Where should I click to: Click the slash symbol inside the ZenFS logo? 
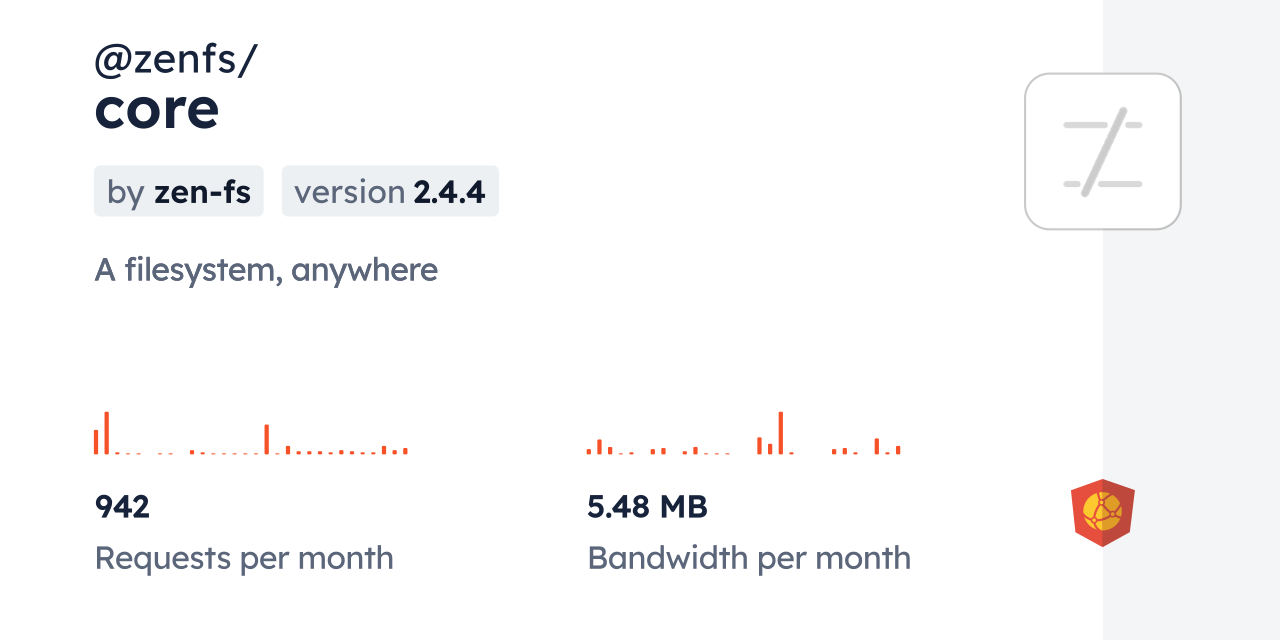click(1103, 153)
